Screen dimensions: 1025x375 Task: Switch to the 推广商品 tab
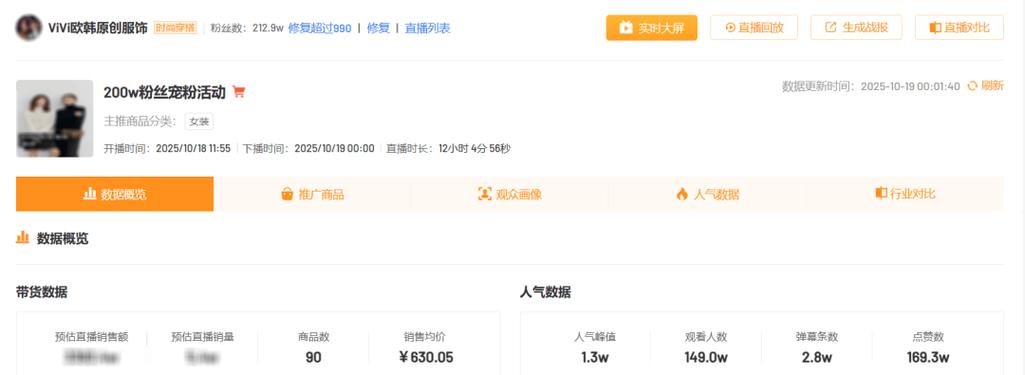pyautogui.click(x=312, y=194)
